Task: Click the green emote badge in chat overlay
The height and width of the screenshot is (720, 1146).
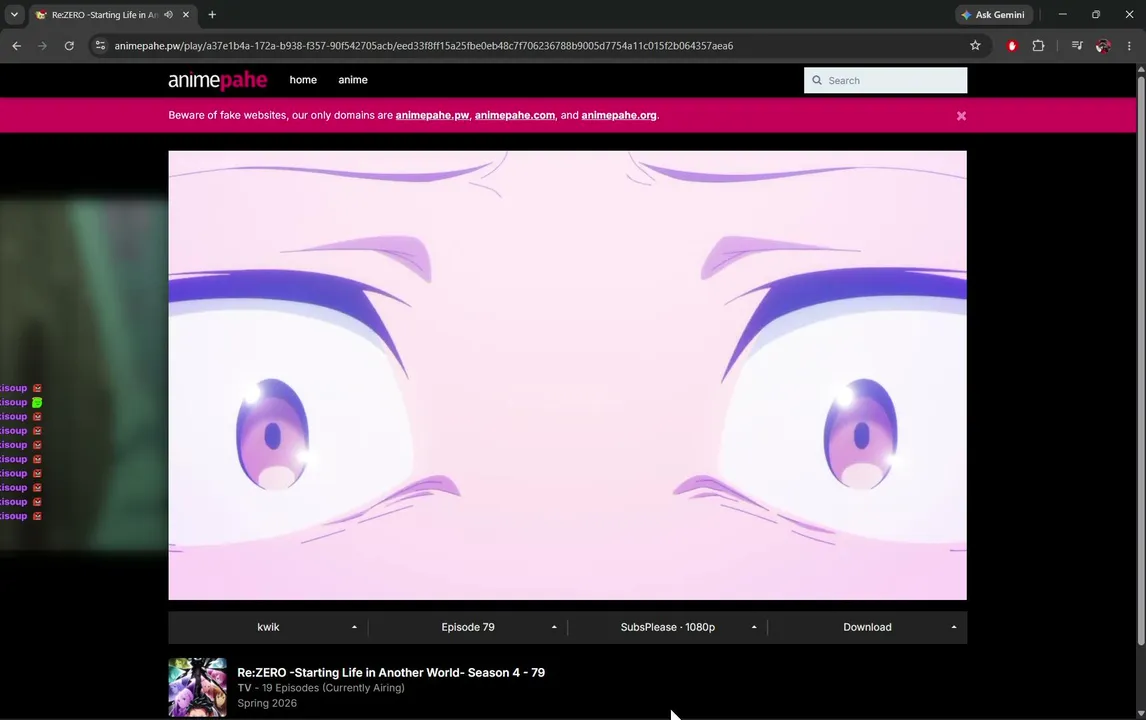Action: click(37, 402)
